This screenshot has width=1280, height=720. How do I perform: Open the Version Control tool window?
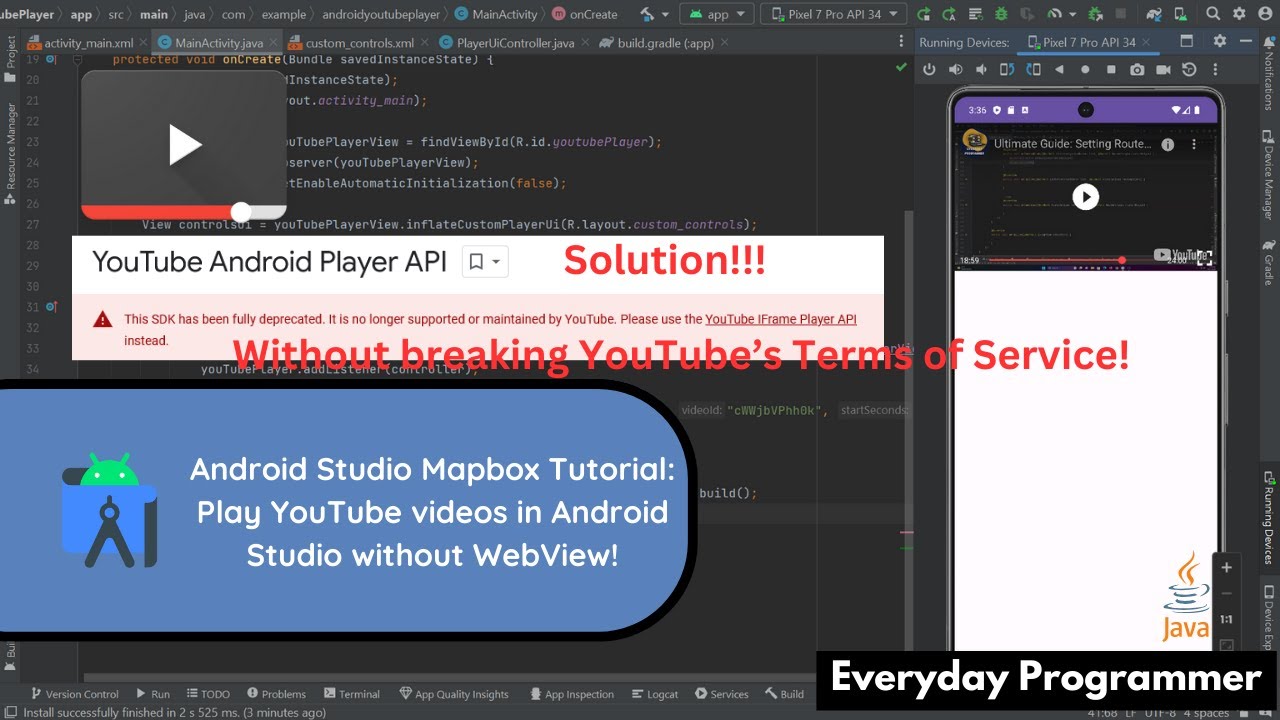[x=75, y=694]
